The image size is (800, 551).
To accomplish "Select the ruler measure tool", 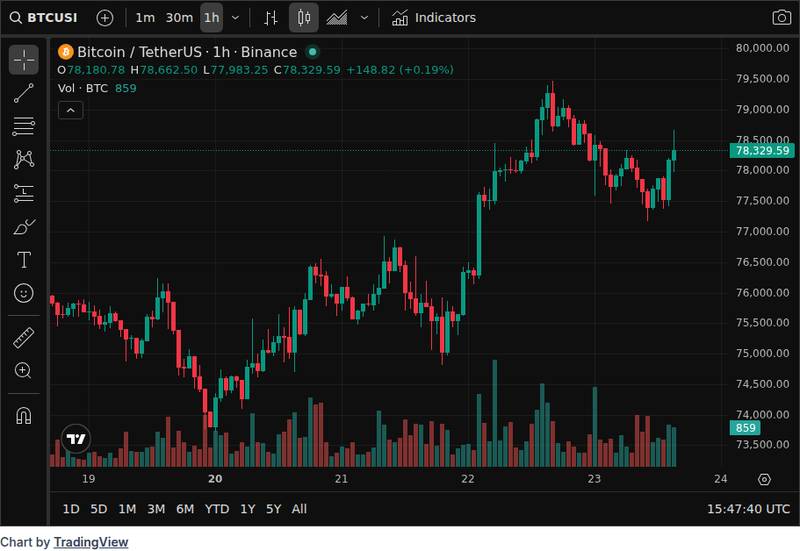I will 23,337.
